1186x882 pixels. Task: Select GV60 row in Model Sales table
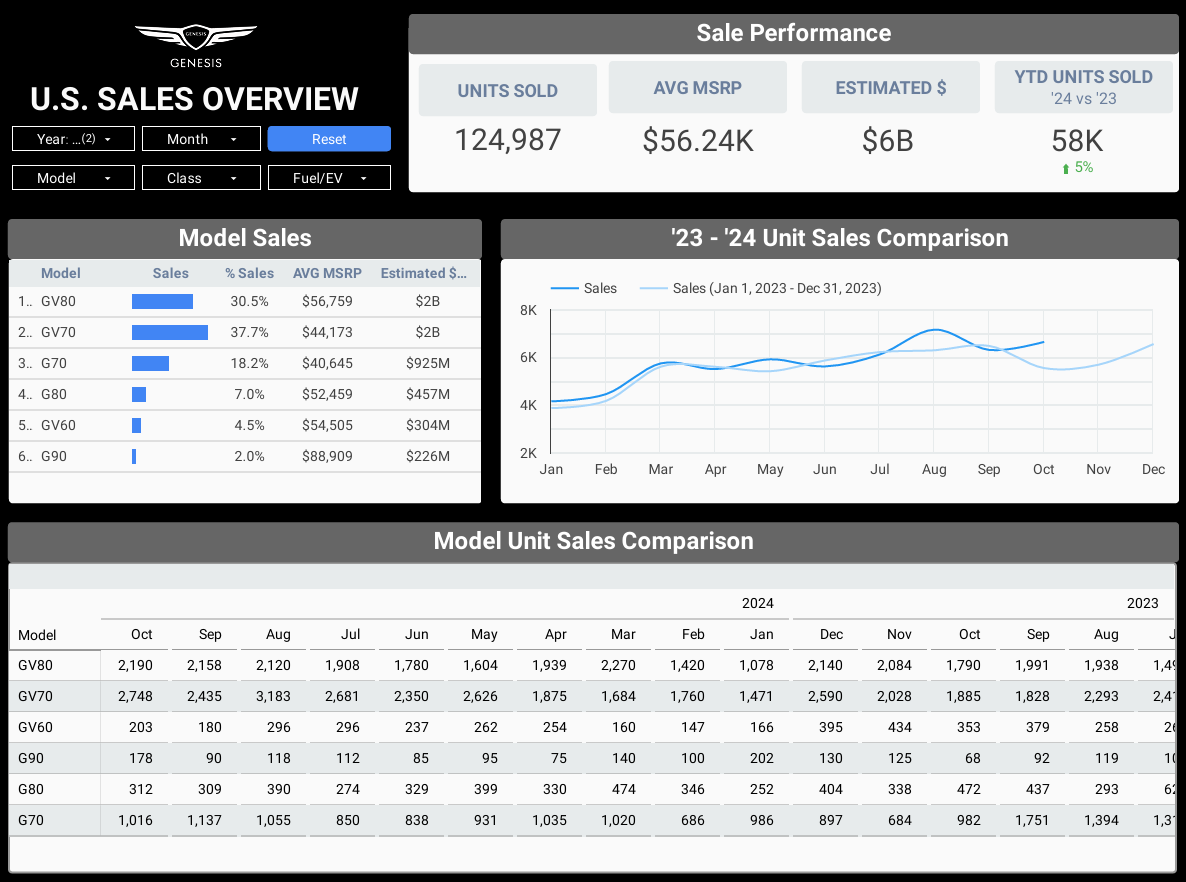pyautogui.click(x=245, y=425)
